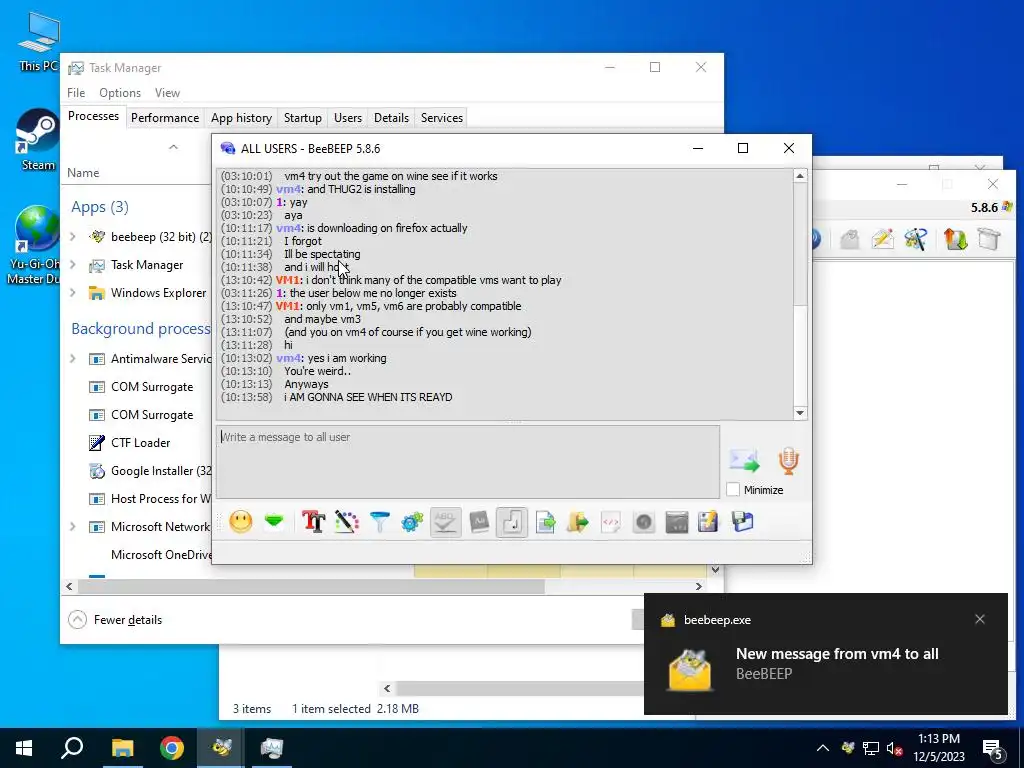Click the chat scrollbar down arrow

click(800, 413)
